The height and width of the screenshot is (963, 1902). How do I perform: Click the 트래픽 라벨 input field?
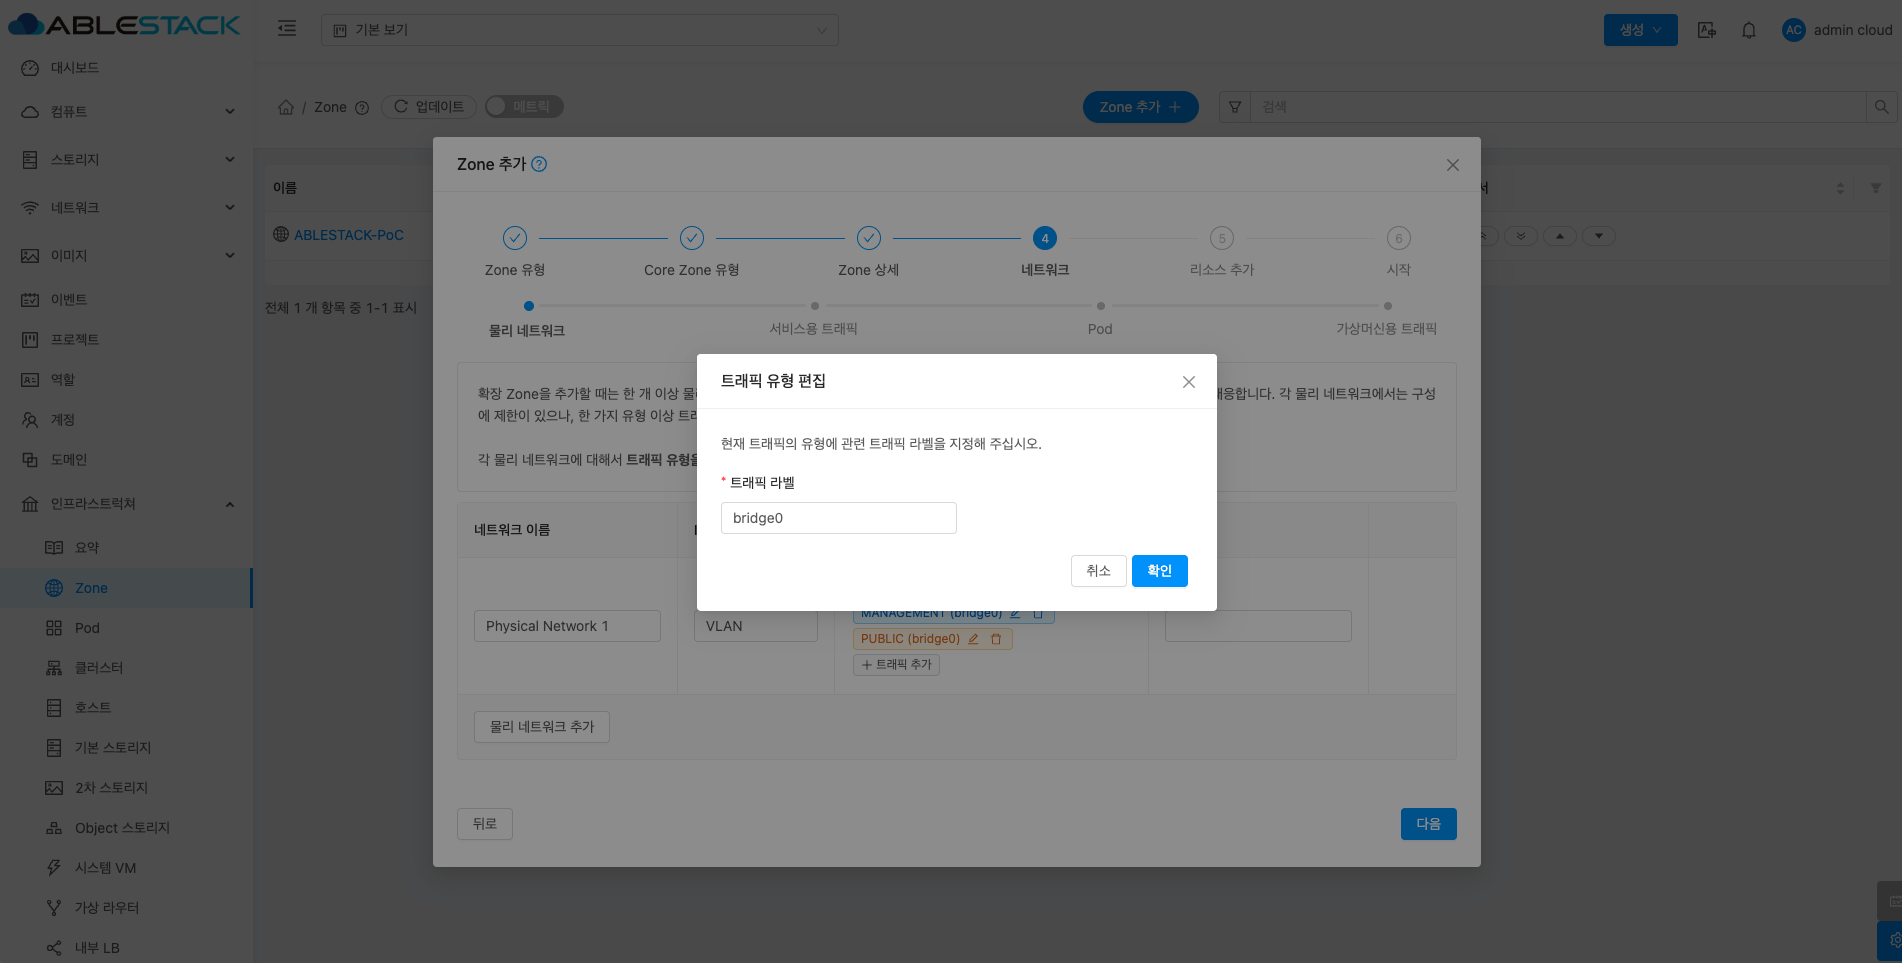click(839, 518)
